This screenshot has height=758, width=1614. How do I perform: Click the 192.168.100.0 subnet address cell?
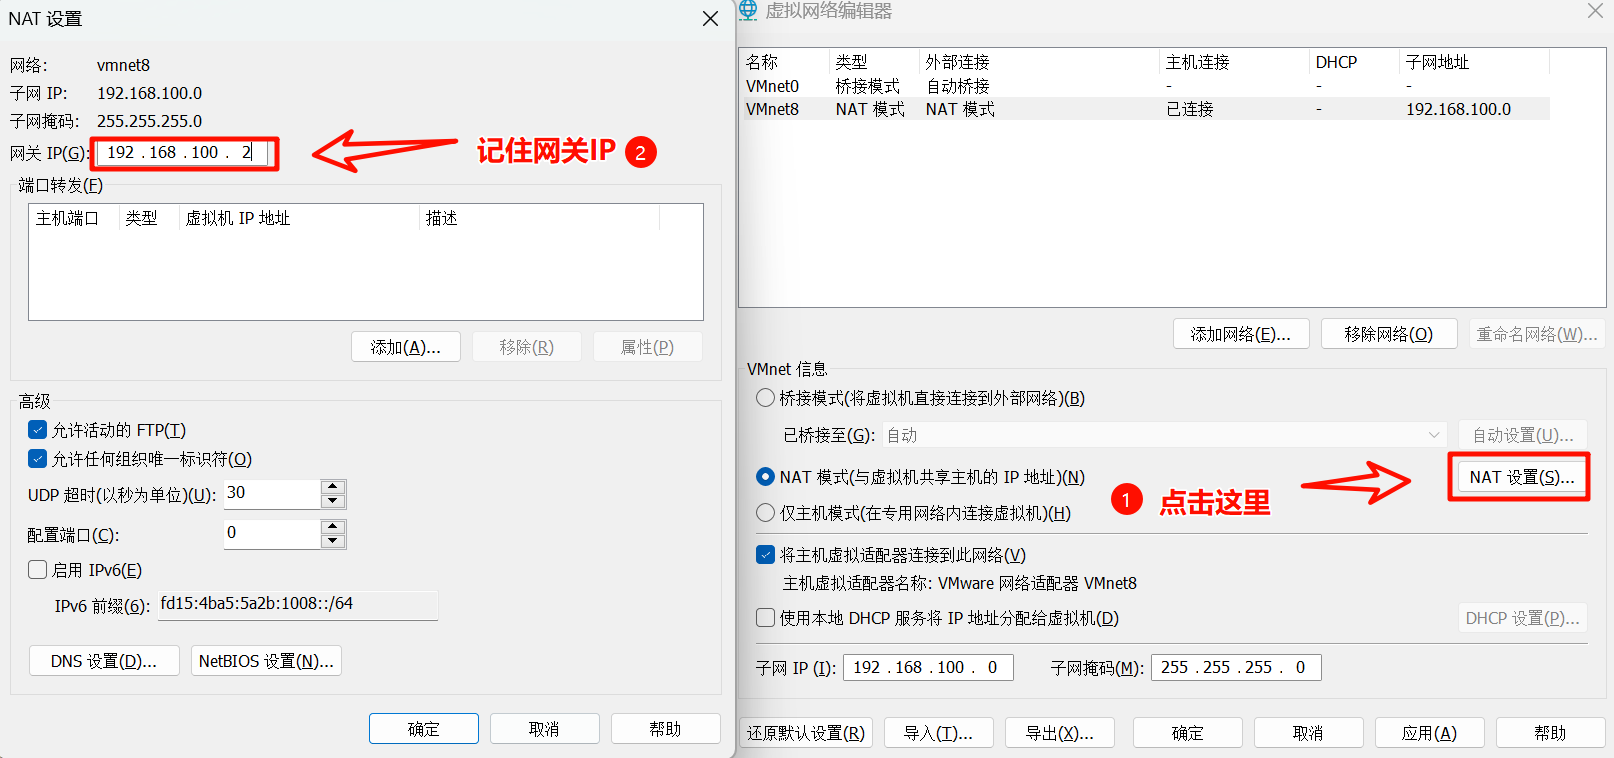point(1458,109)
